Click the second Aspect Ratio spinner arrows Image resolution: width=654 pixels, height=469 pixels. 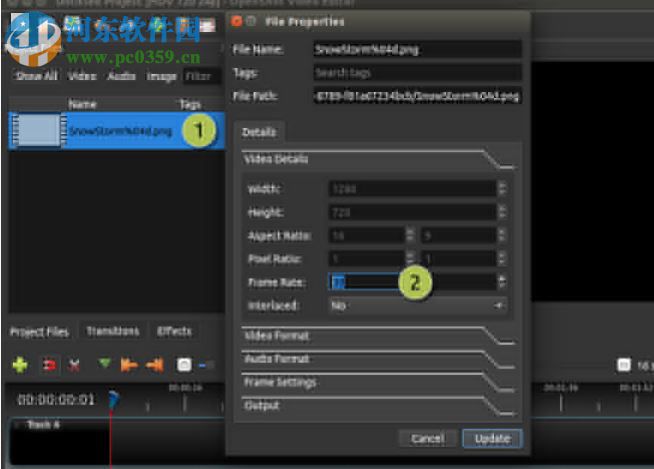[502, 236]
